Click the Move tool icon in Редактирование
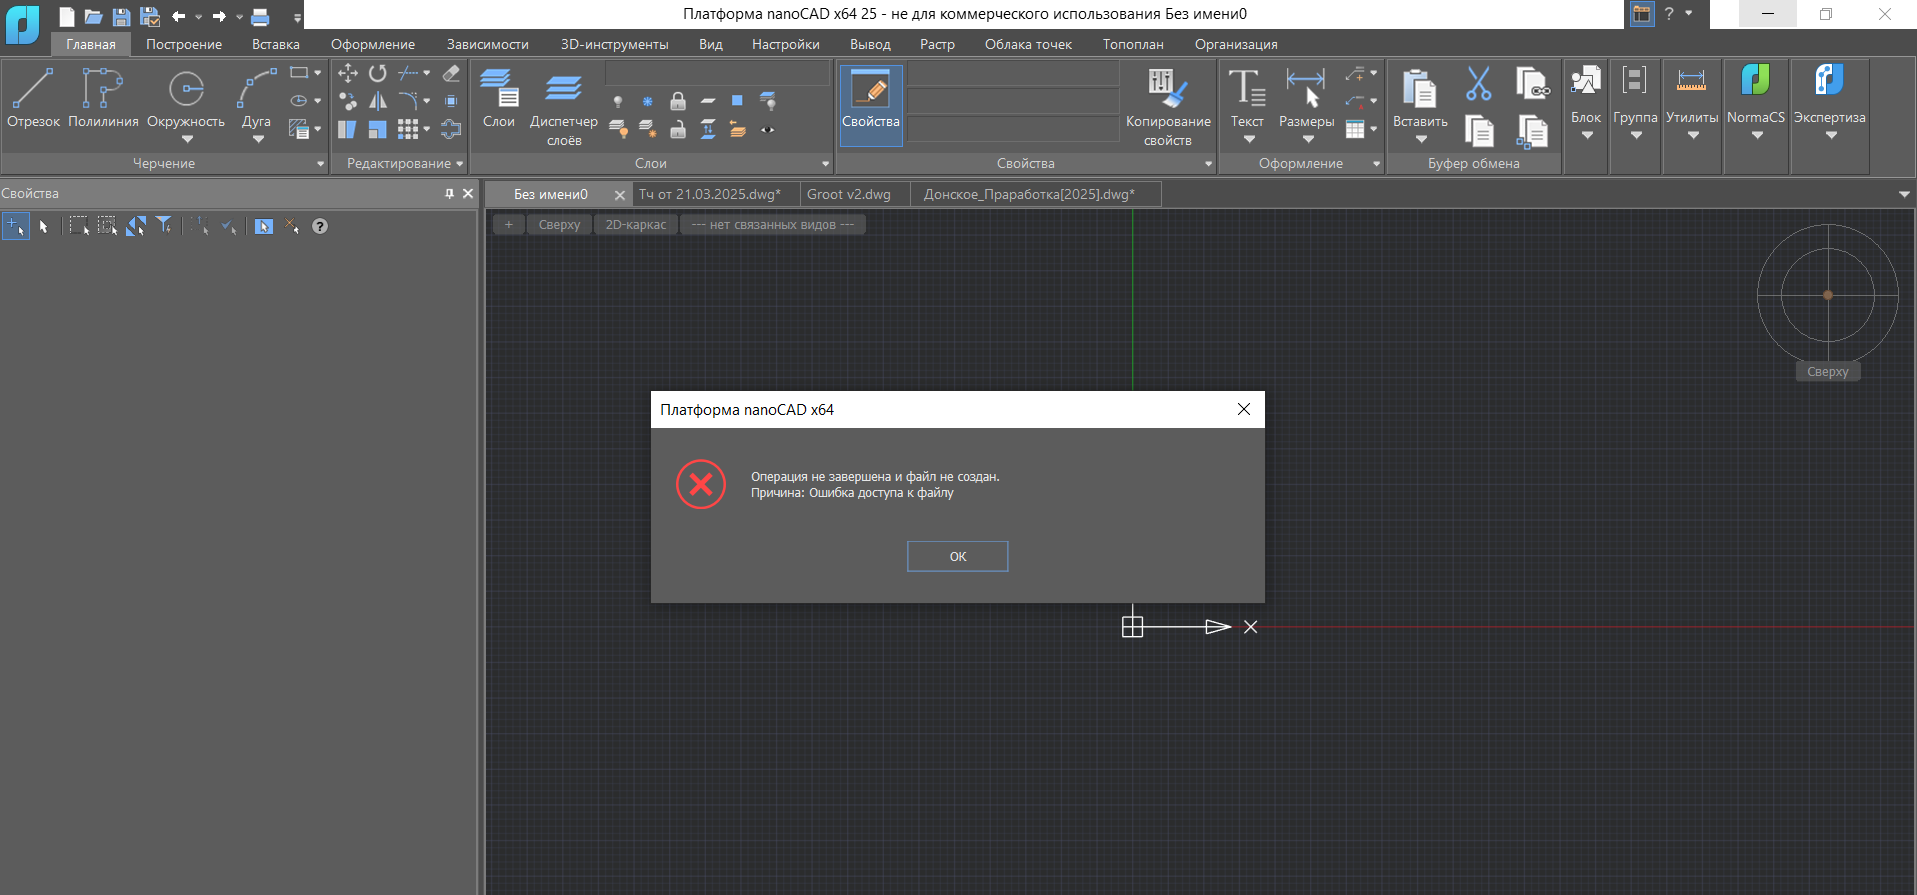Viewport: 1917px width, 895px height. tap(348, 73)
